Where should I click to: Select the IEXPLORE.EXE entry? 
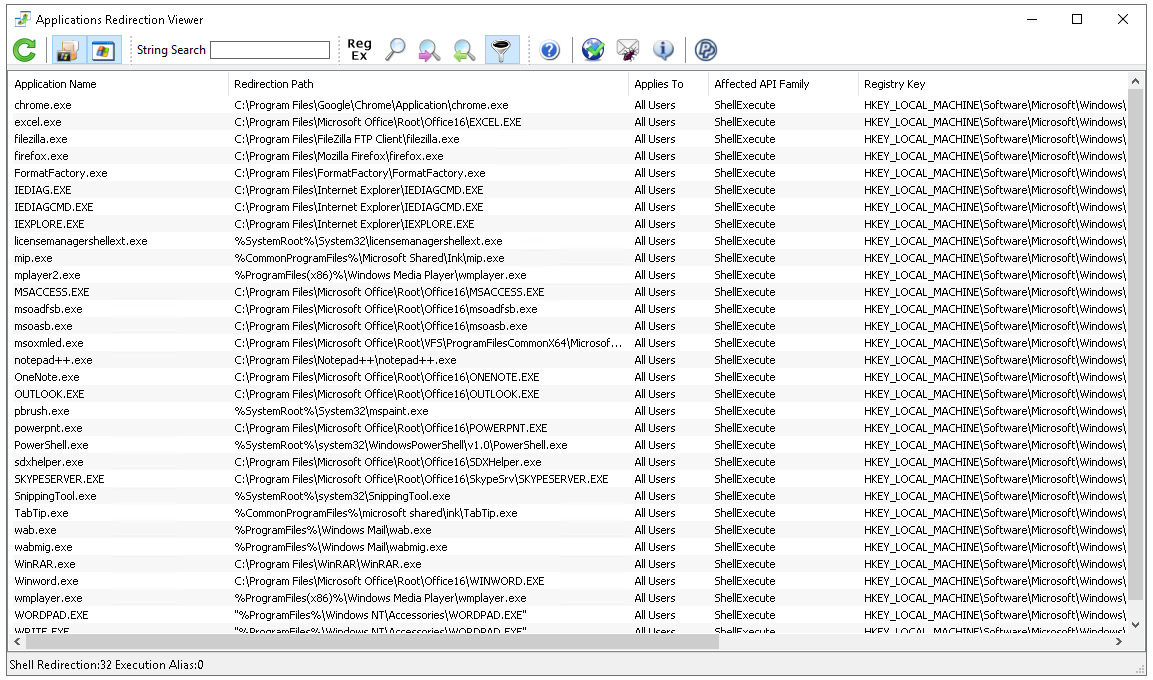(567, 224)
